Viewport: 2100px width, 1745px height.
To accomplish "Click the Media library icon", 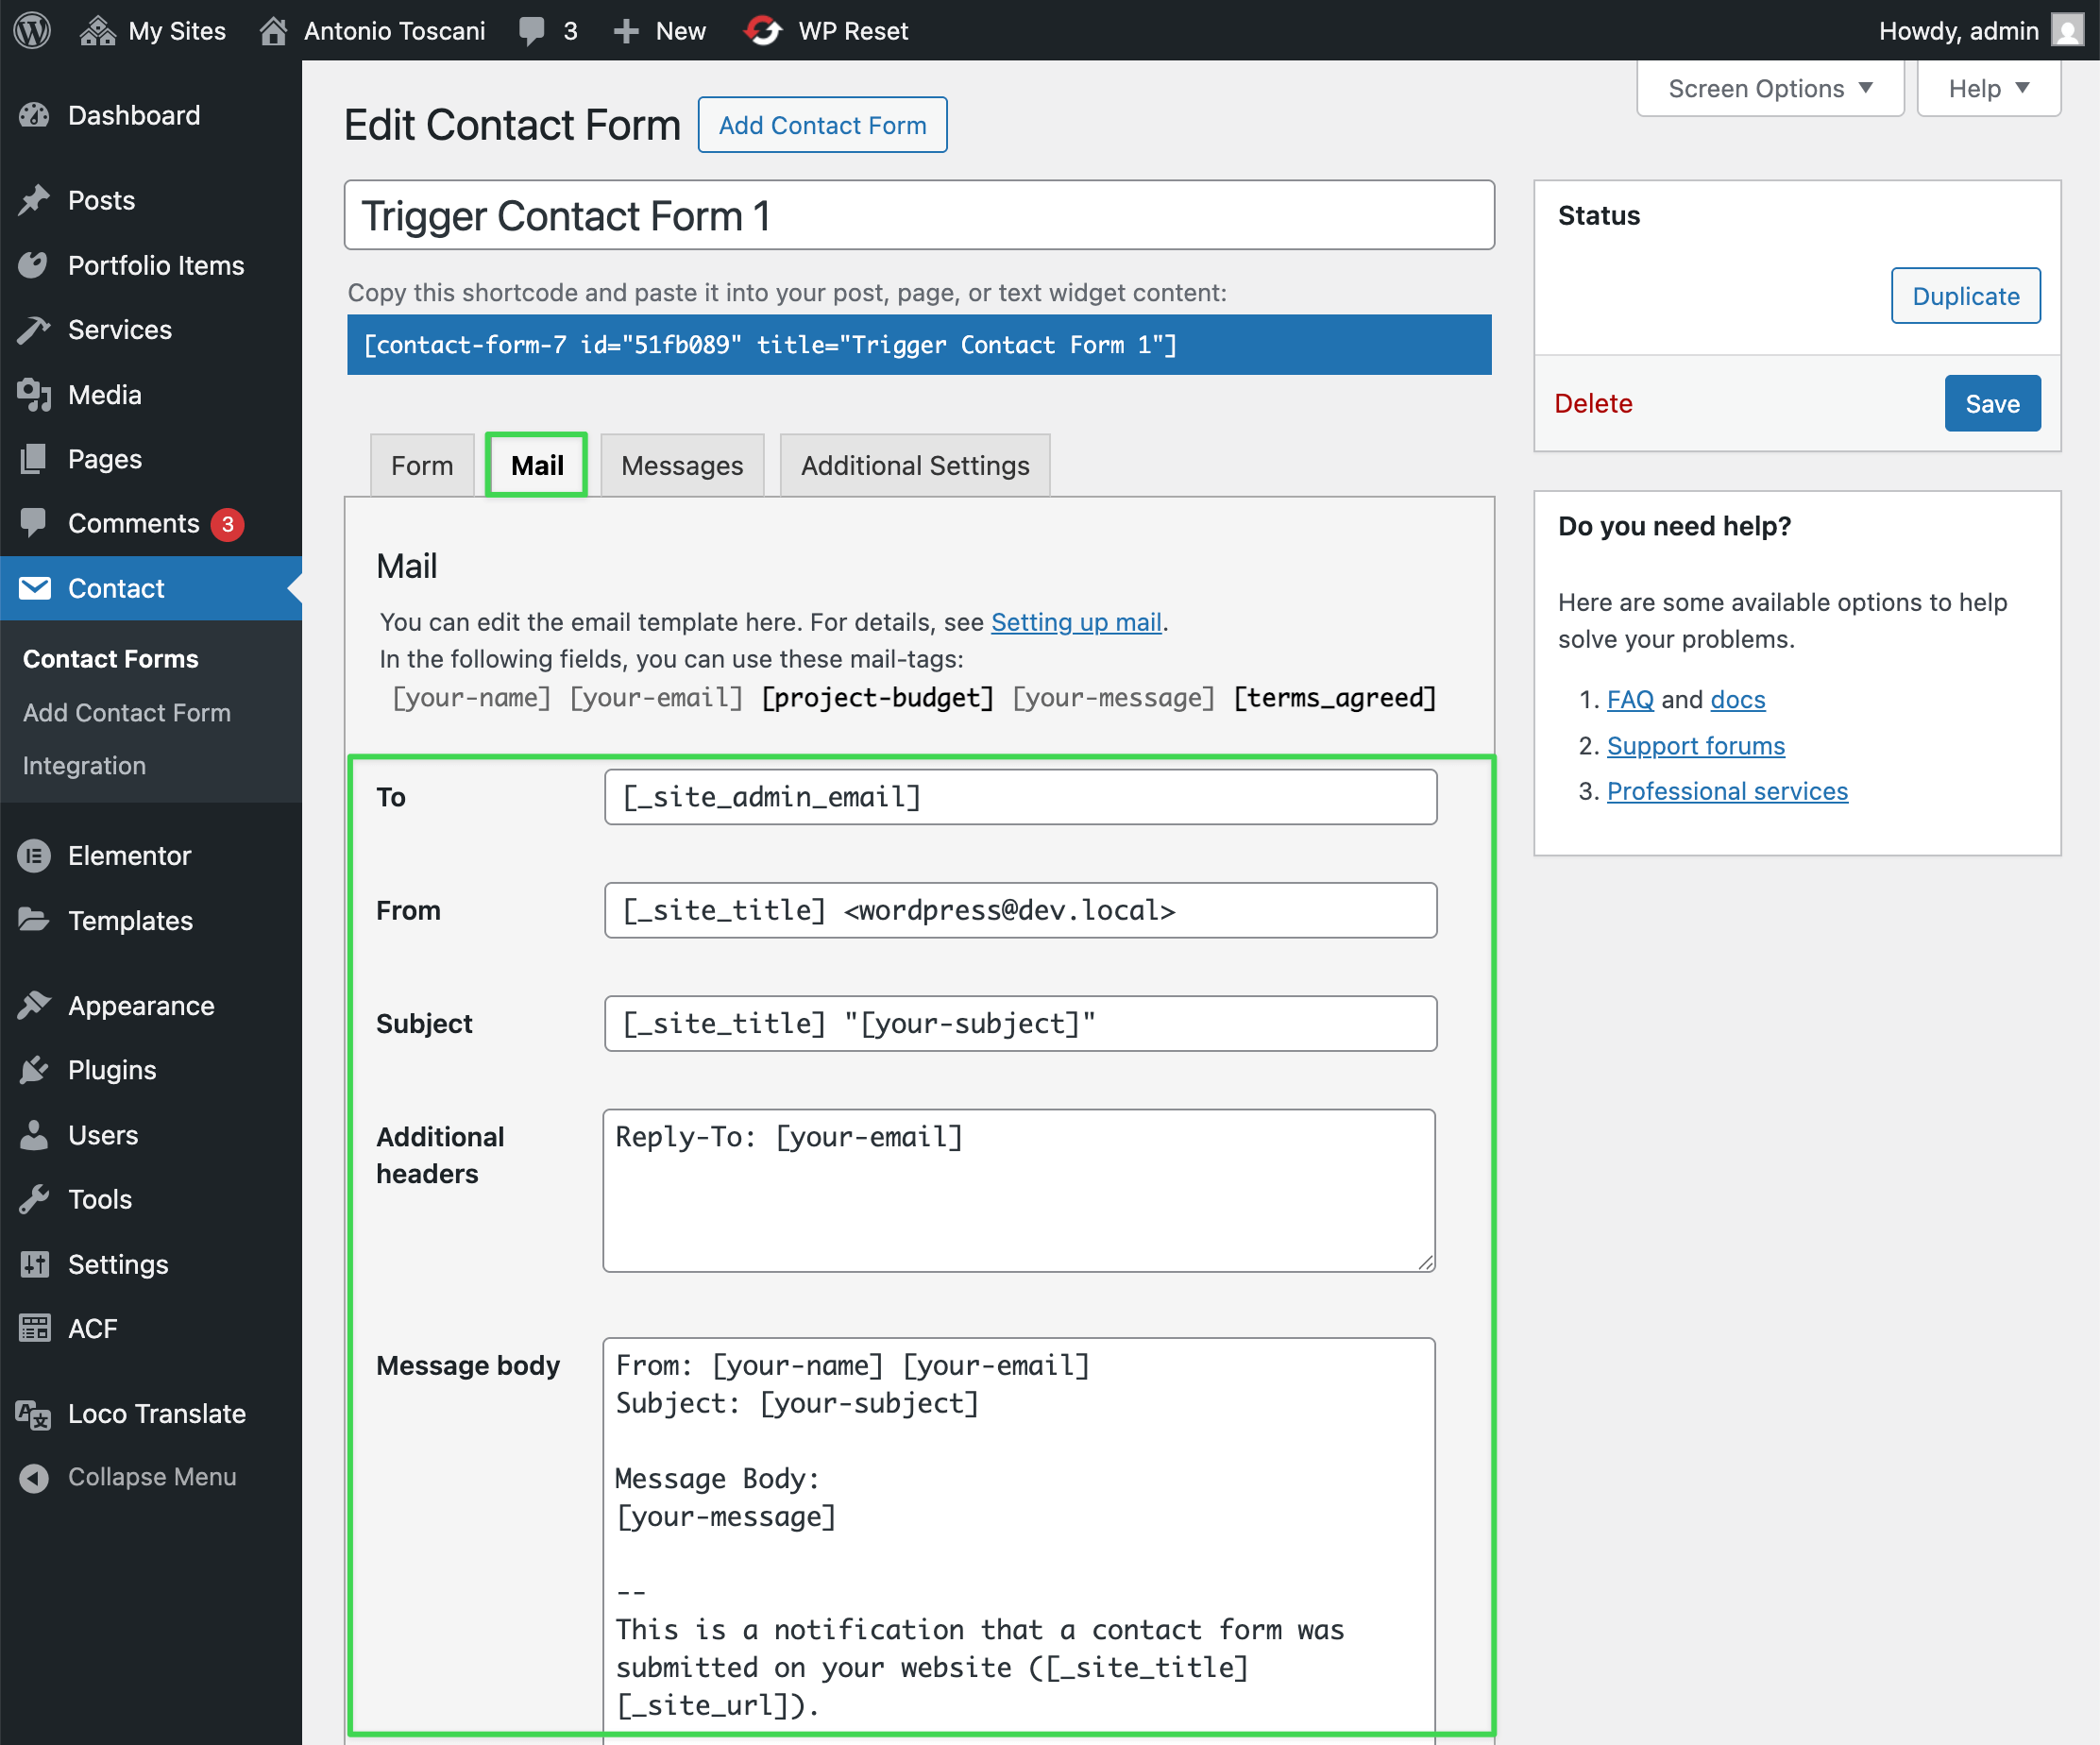I will [34, 395].
